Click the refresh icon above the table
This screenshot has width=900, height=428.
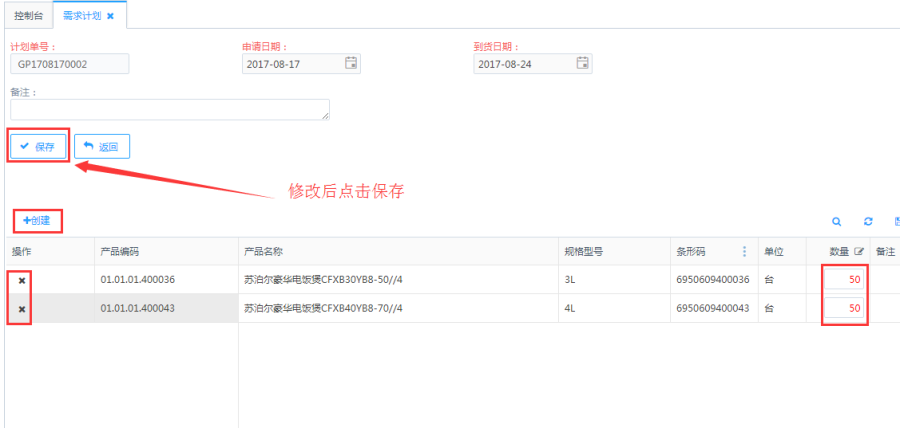868,221
